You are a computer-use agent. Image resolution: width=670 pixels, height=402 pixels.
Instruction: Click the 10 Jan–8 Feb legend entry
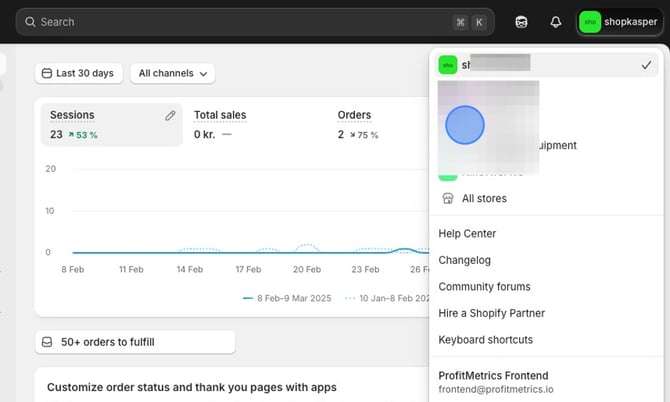387,298
